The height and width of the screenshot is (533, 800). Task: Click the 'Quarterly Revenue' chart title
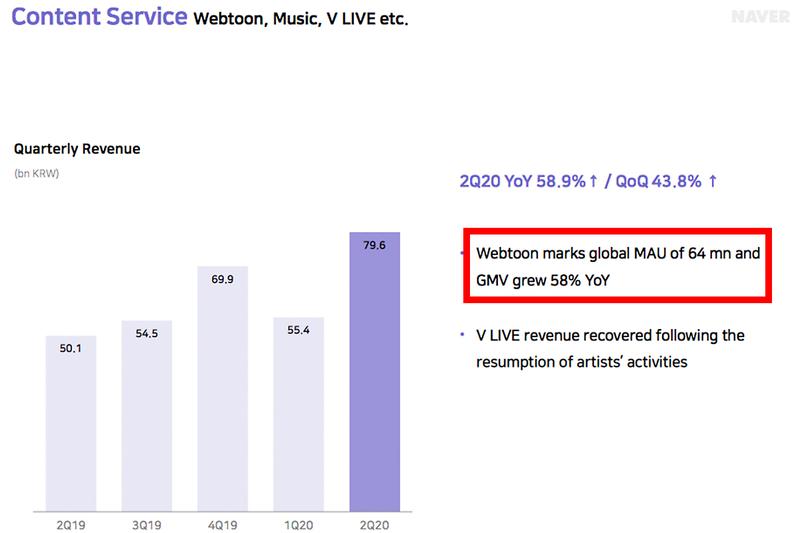(x=77, y=149)
